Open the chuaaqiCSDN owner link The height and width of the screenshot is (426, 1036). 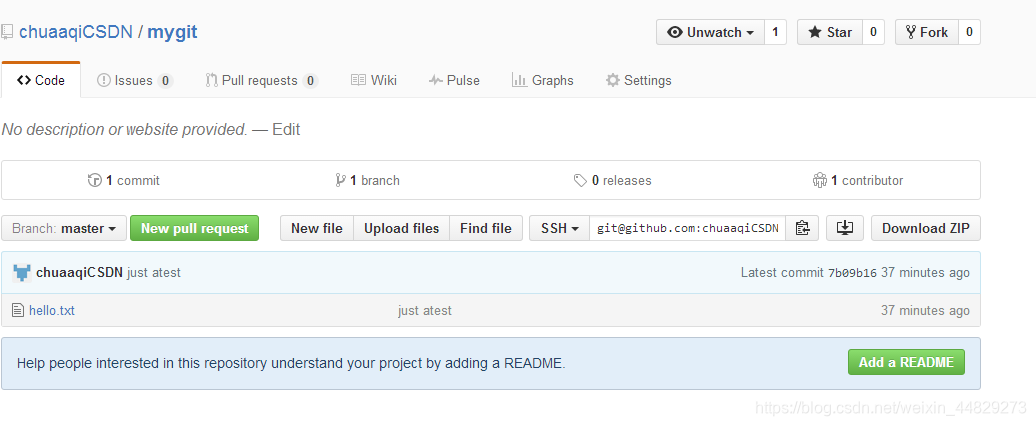[75, 32]
